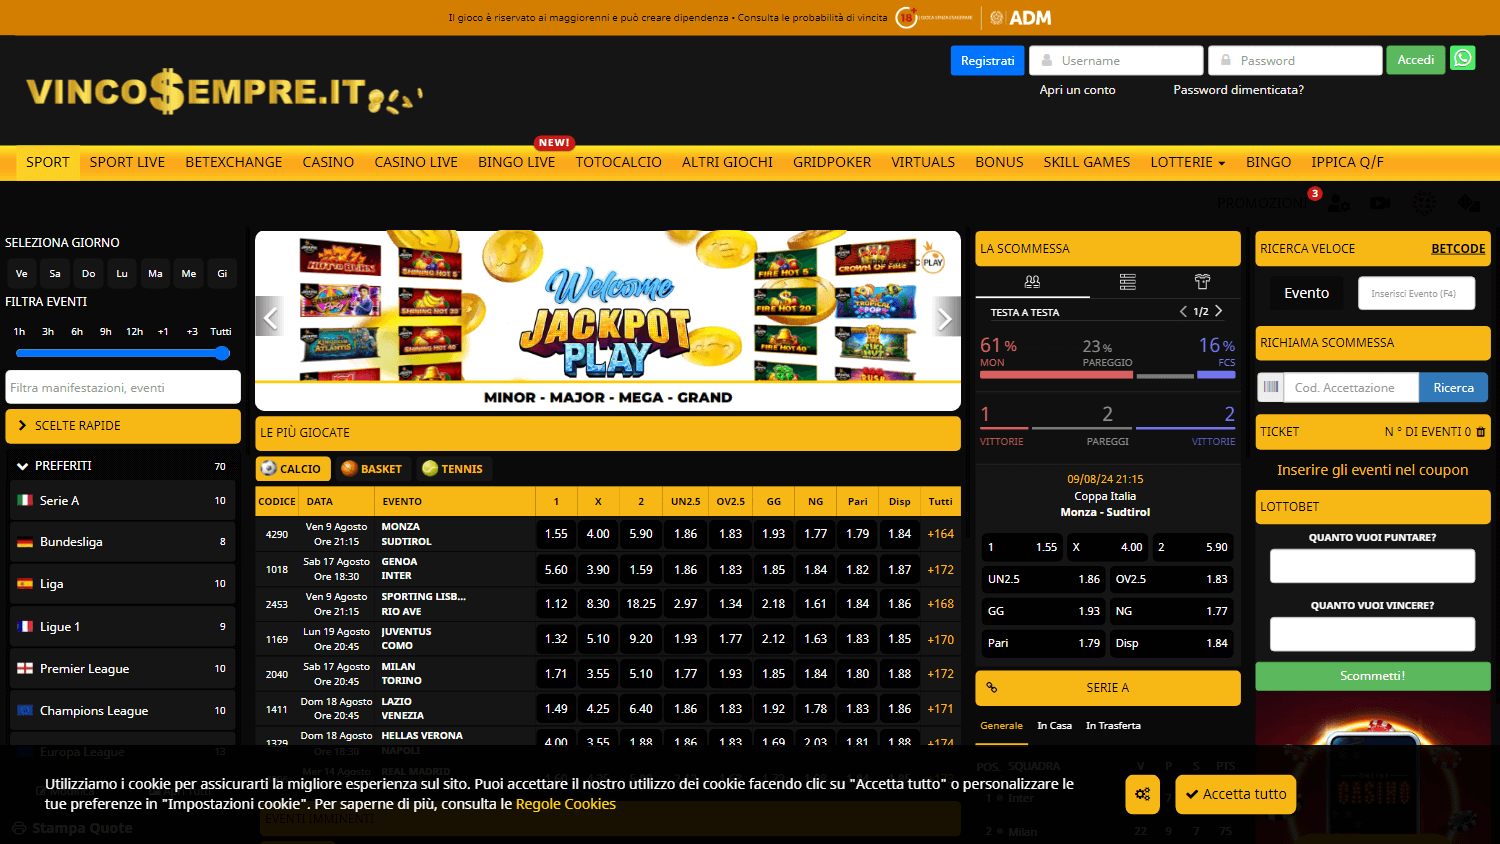This screenshot has height=844, width=1500.
Task: Select day Gi
Action: click(222, 273)
